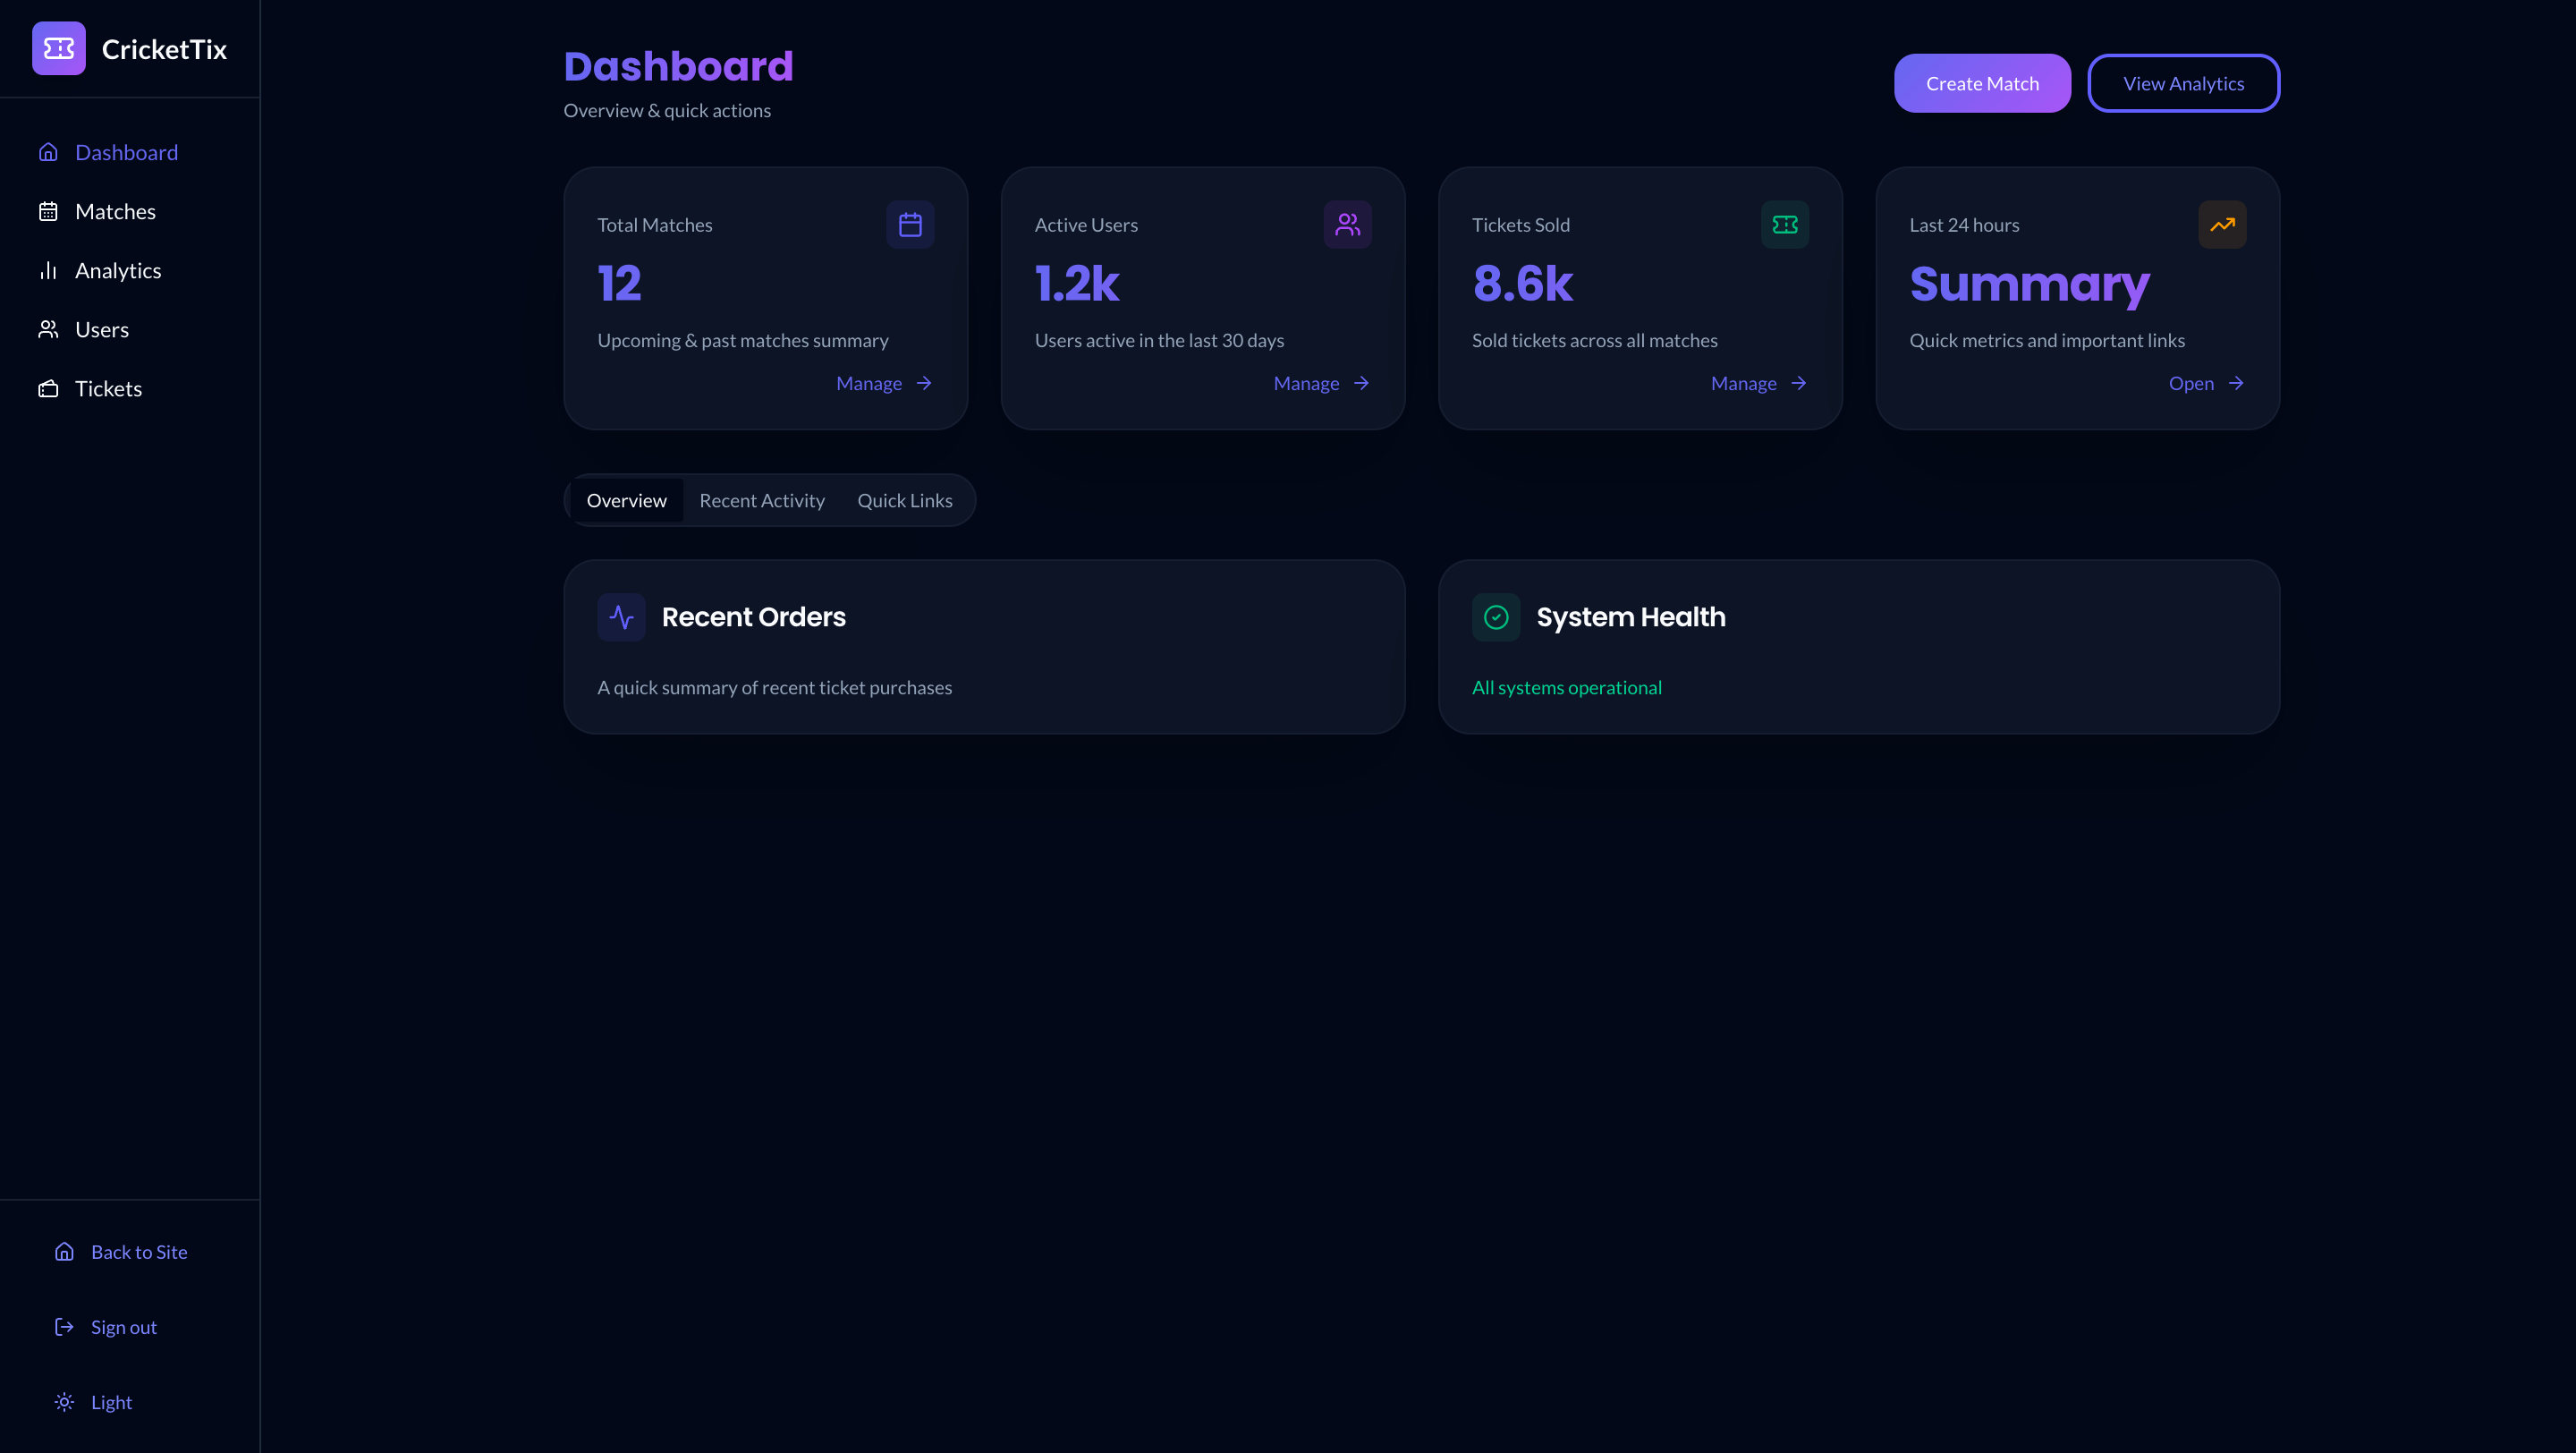Select the Overview tab

(x=626, y=501)
